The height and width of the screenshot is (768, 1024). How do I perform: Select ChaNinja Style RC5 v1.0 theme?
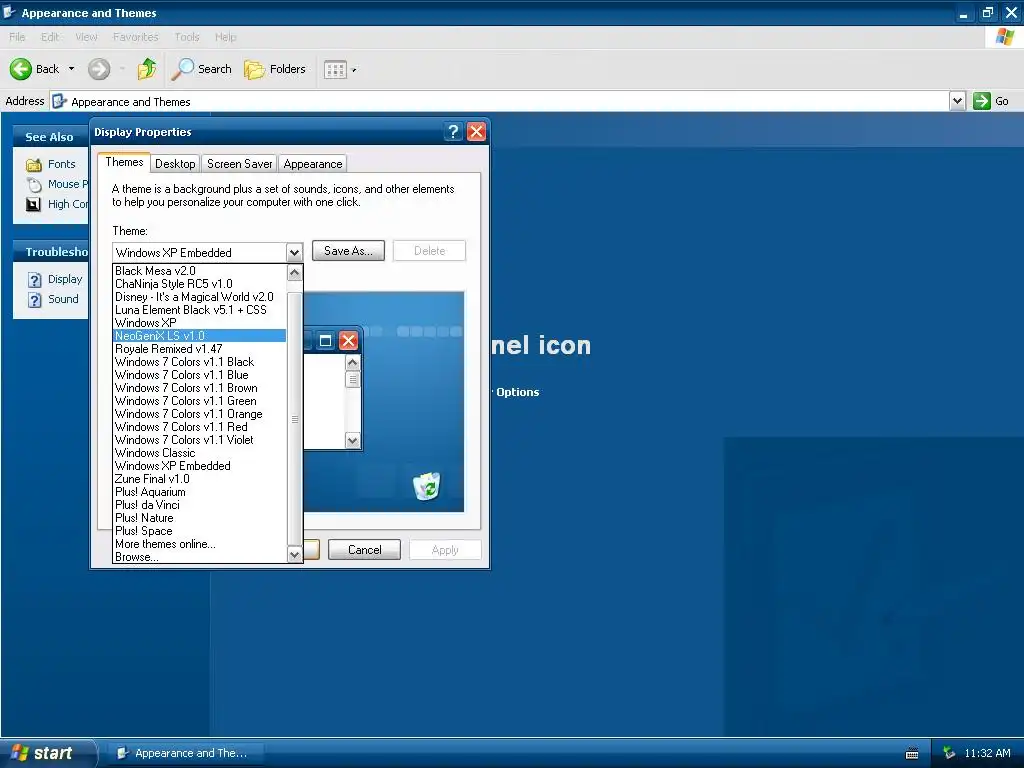200,284
